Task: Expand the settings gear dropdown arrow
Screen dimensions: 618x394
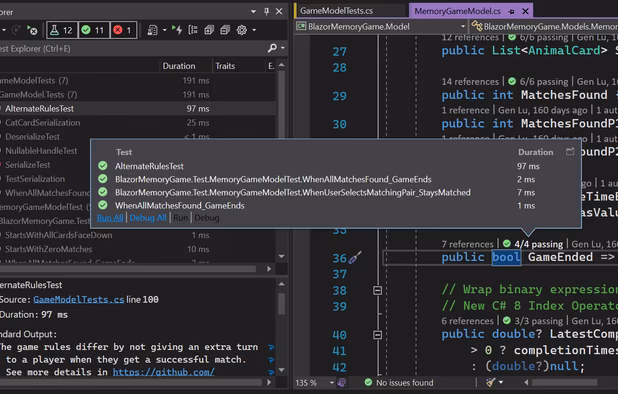Action: click(254, 30)
